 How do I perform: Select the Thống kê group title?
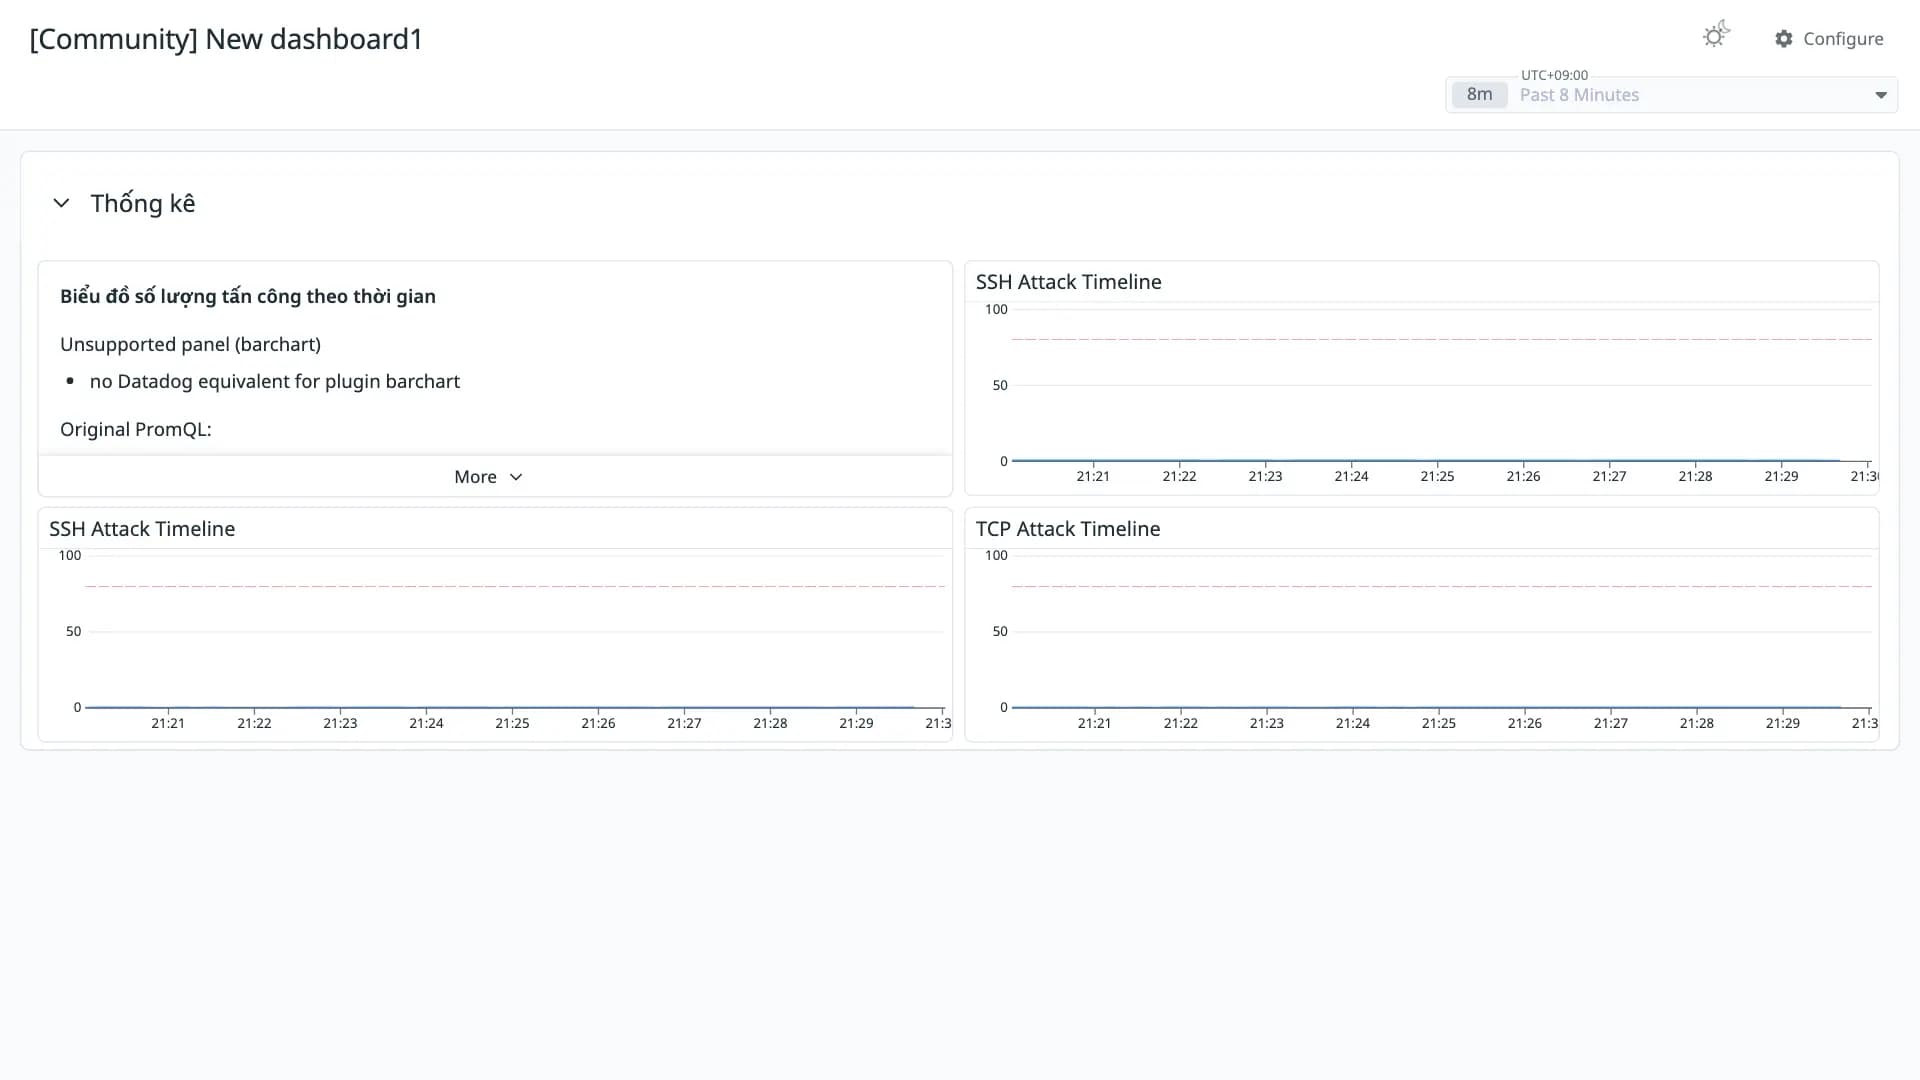click(x=143, y=203)
